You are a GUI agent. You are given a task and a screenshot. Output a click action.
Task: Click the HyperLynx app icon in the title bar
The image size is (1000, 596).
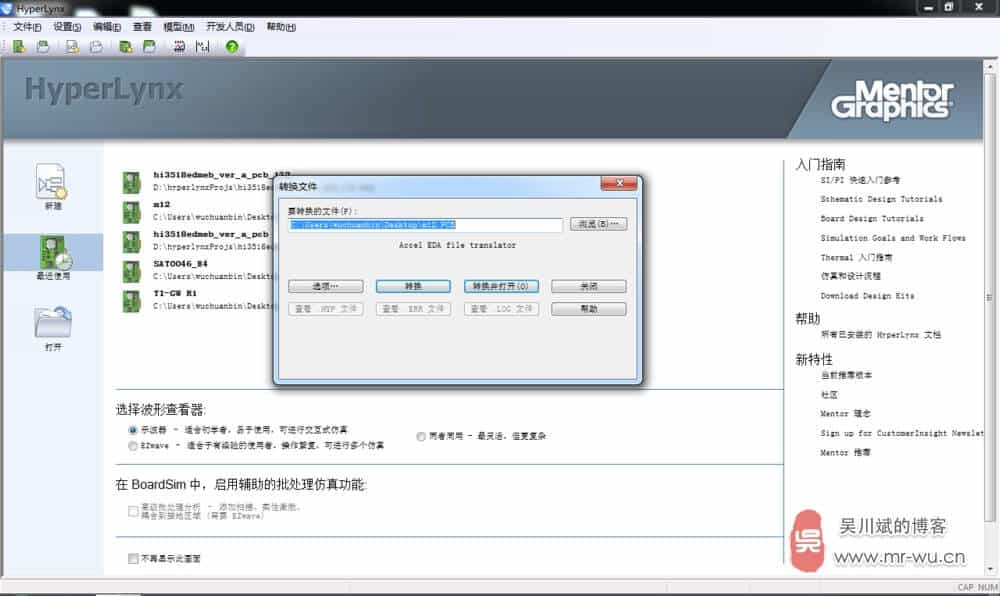point(7,8)
